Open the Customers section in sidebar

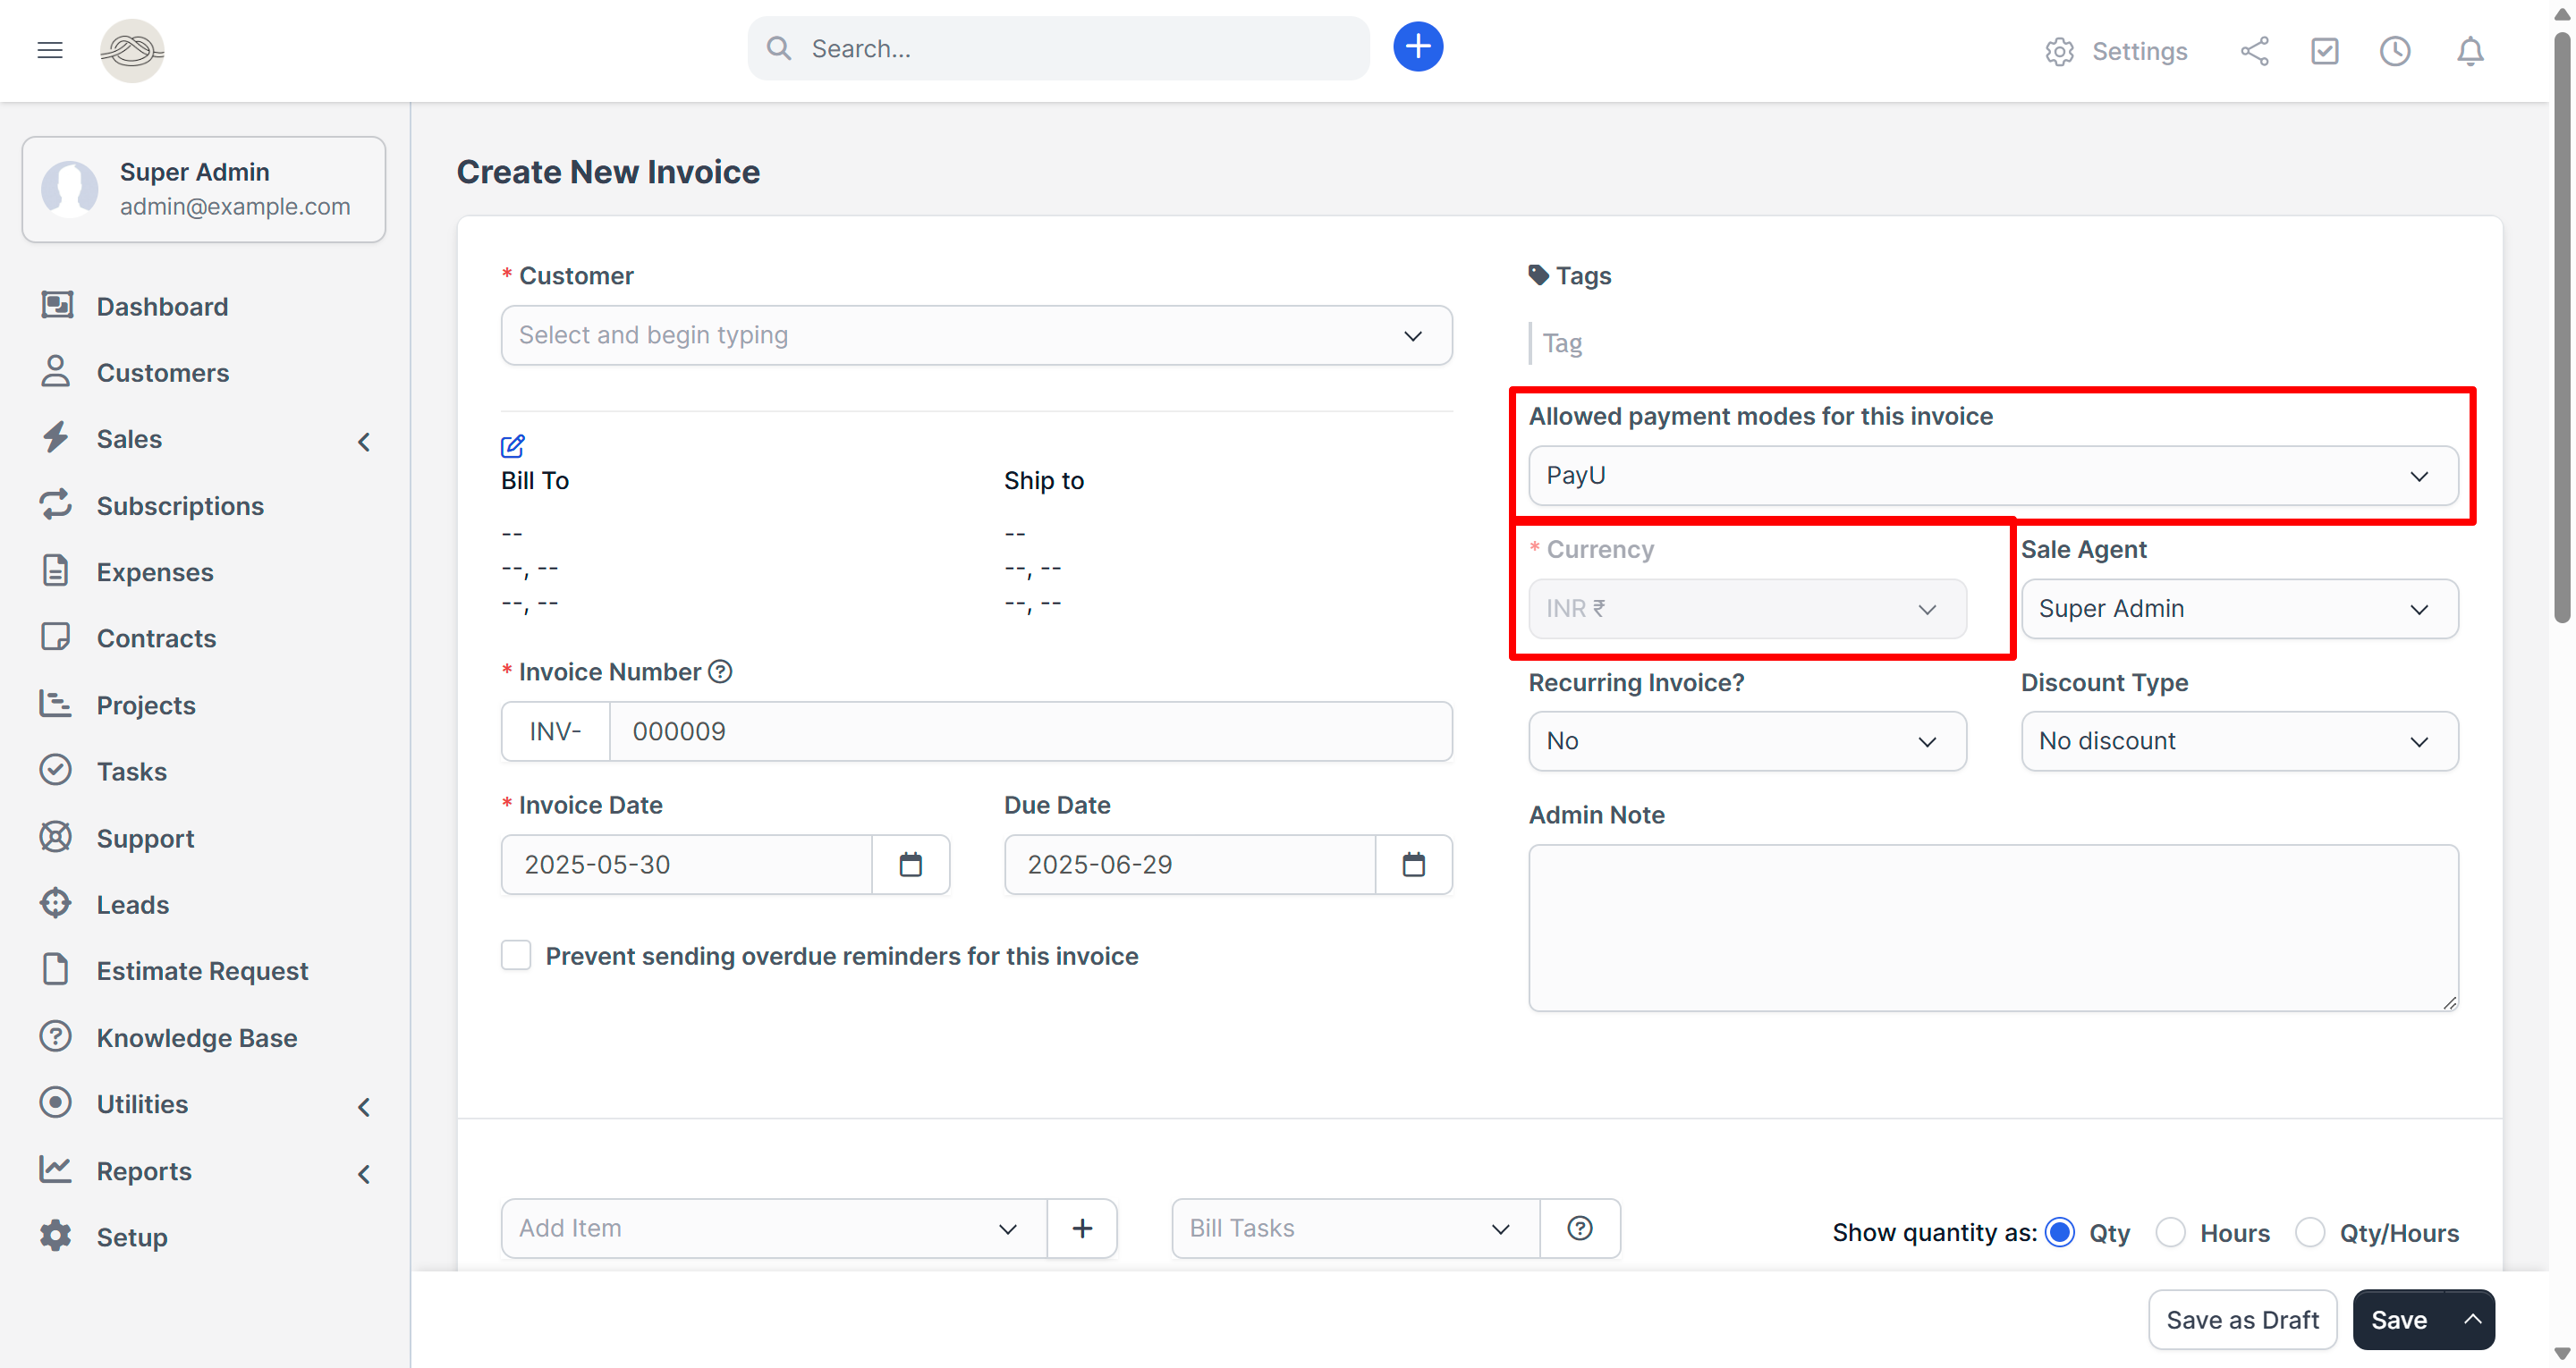[163, 372]
